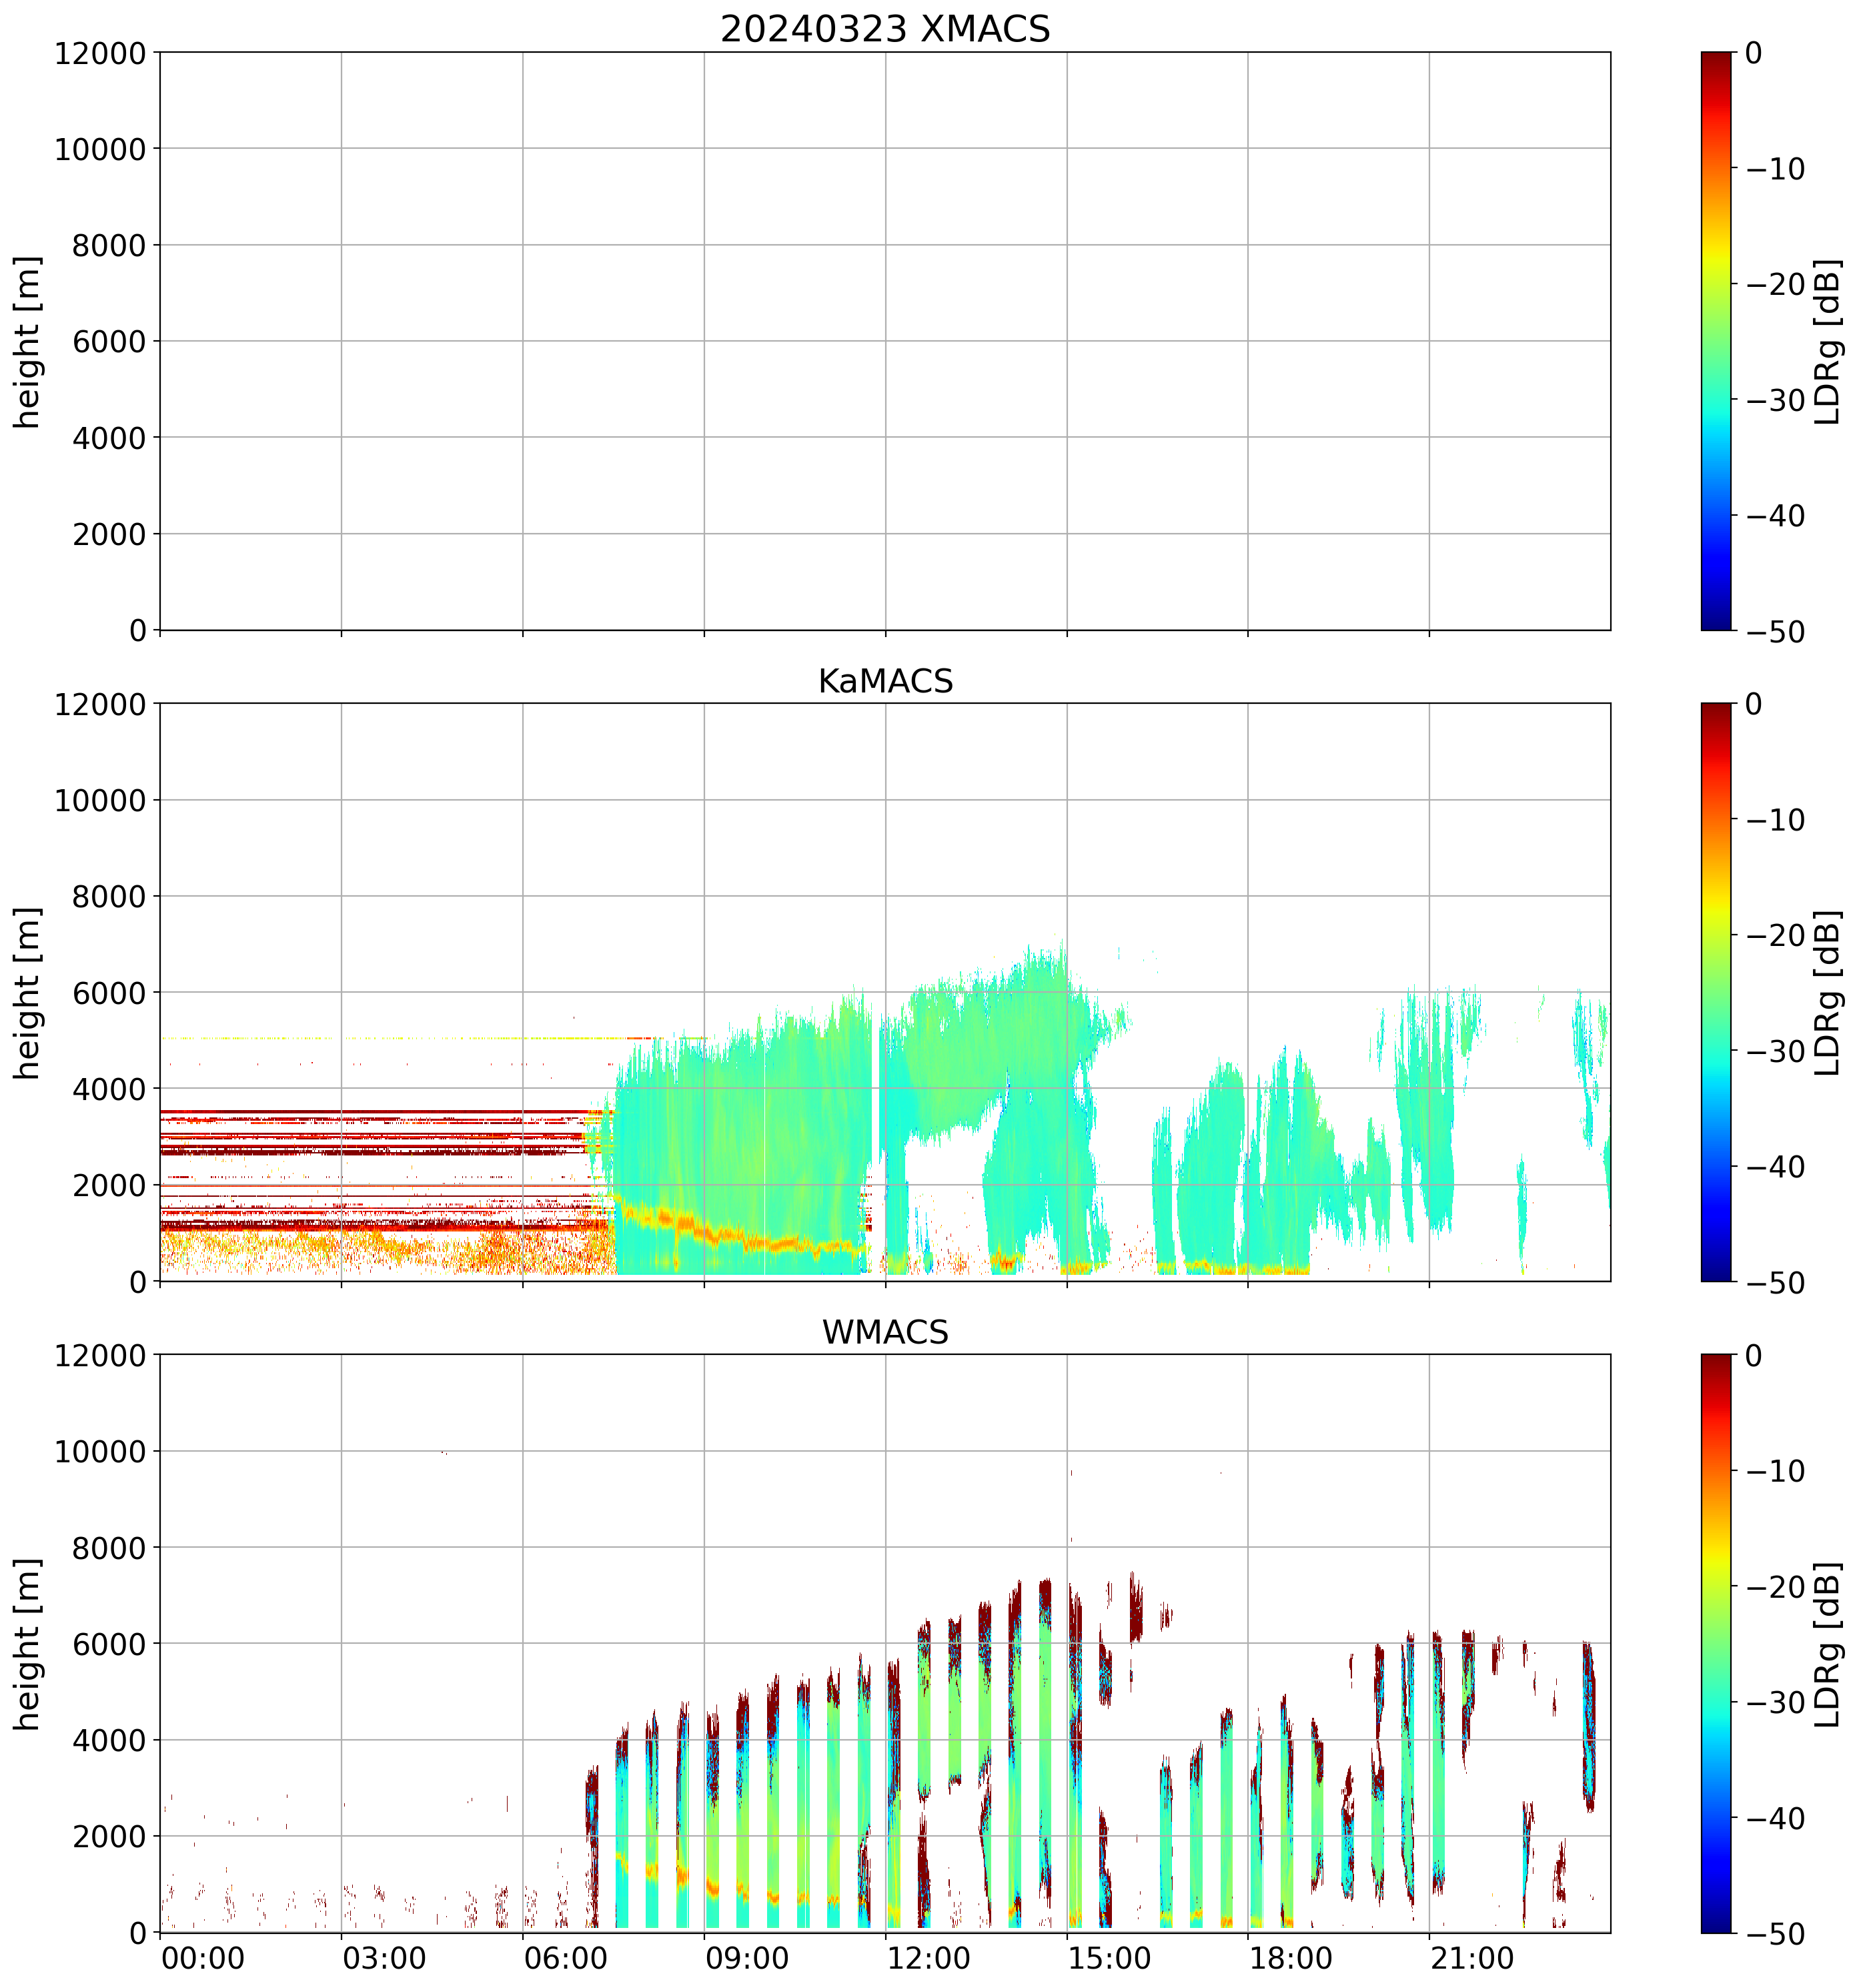
Task: Click the 12:00 time axis label
Action: 928,1957
